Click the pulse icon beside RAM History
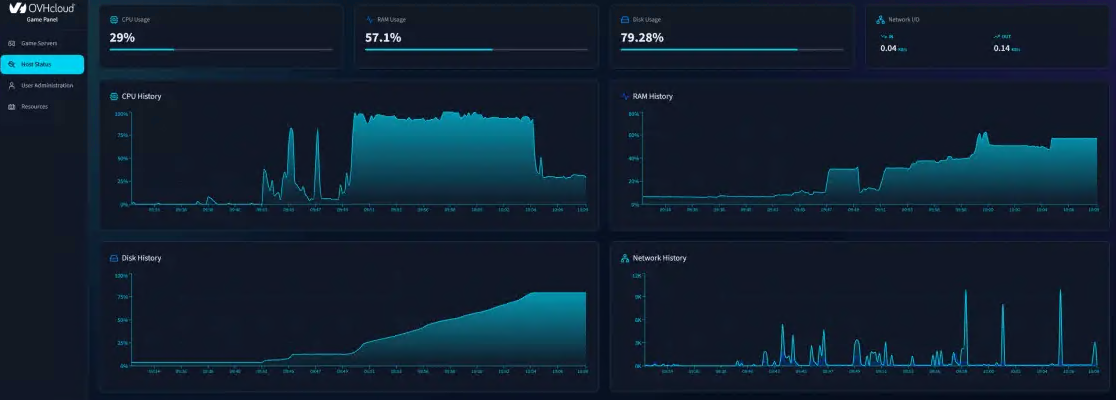1116x400 pixels. (625, 97)
